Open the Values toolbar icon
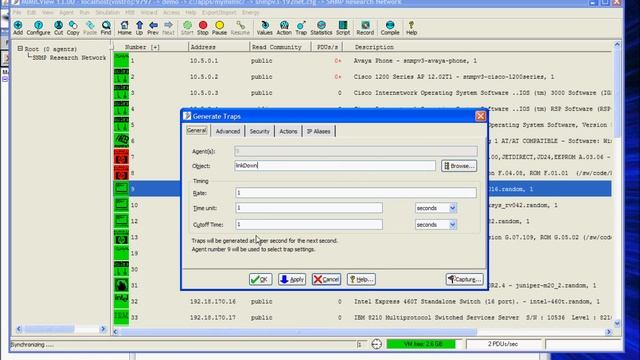Screen dimensions: 640x360 click(x=264, y=28)
